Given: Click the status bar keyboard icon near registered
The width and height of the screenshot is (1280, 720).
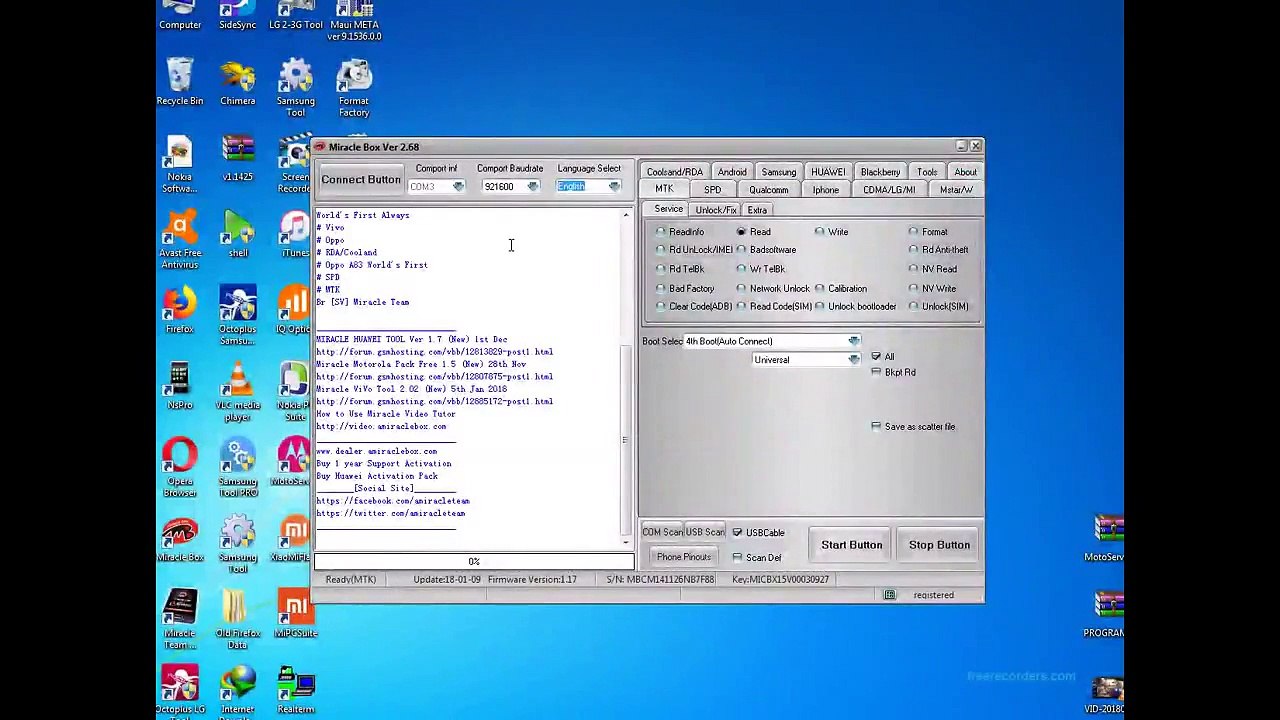Looking at the screenshot, I should pyautogui.click(x=889, y=595).
